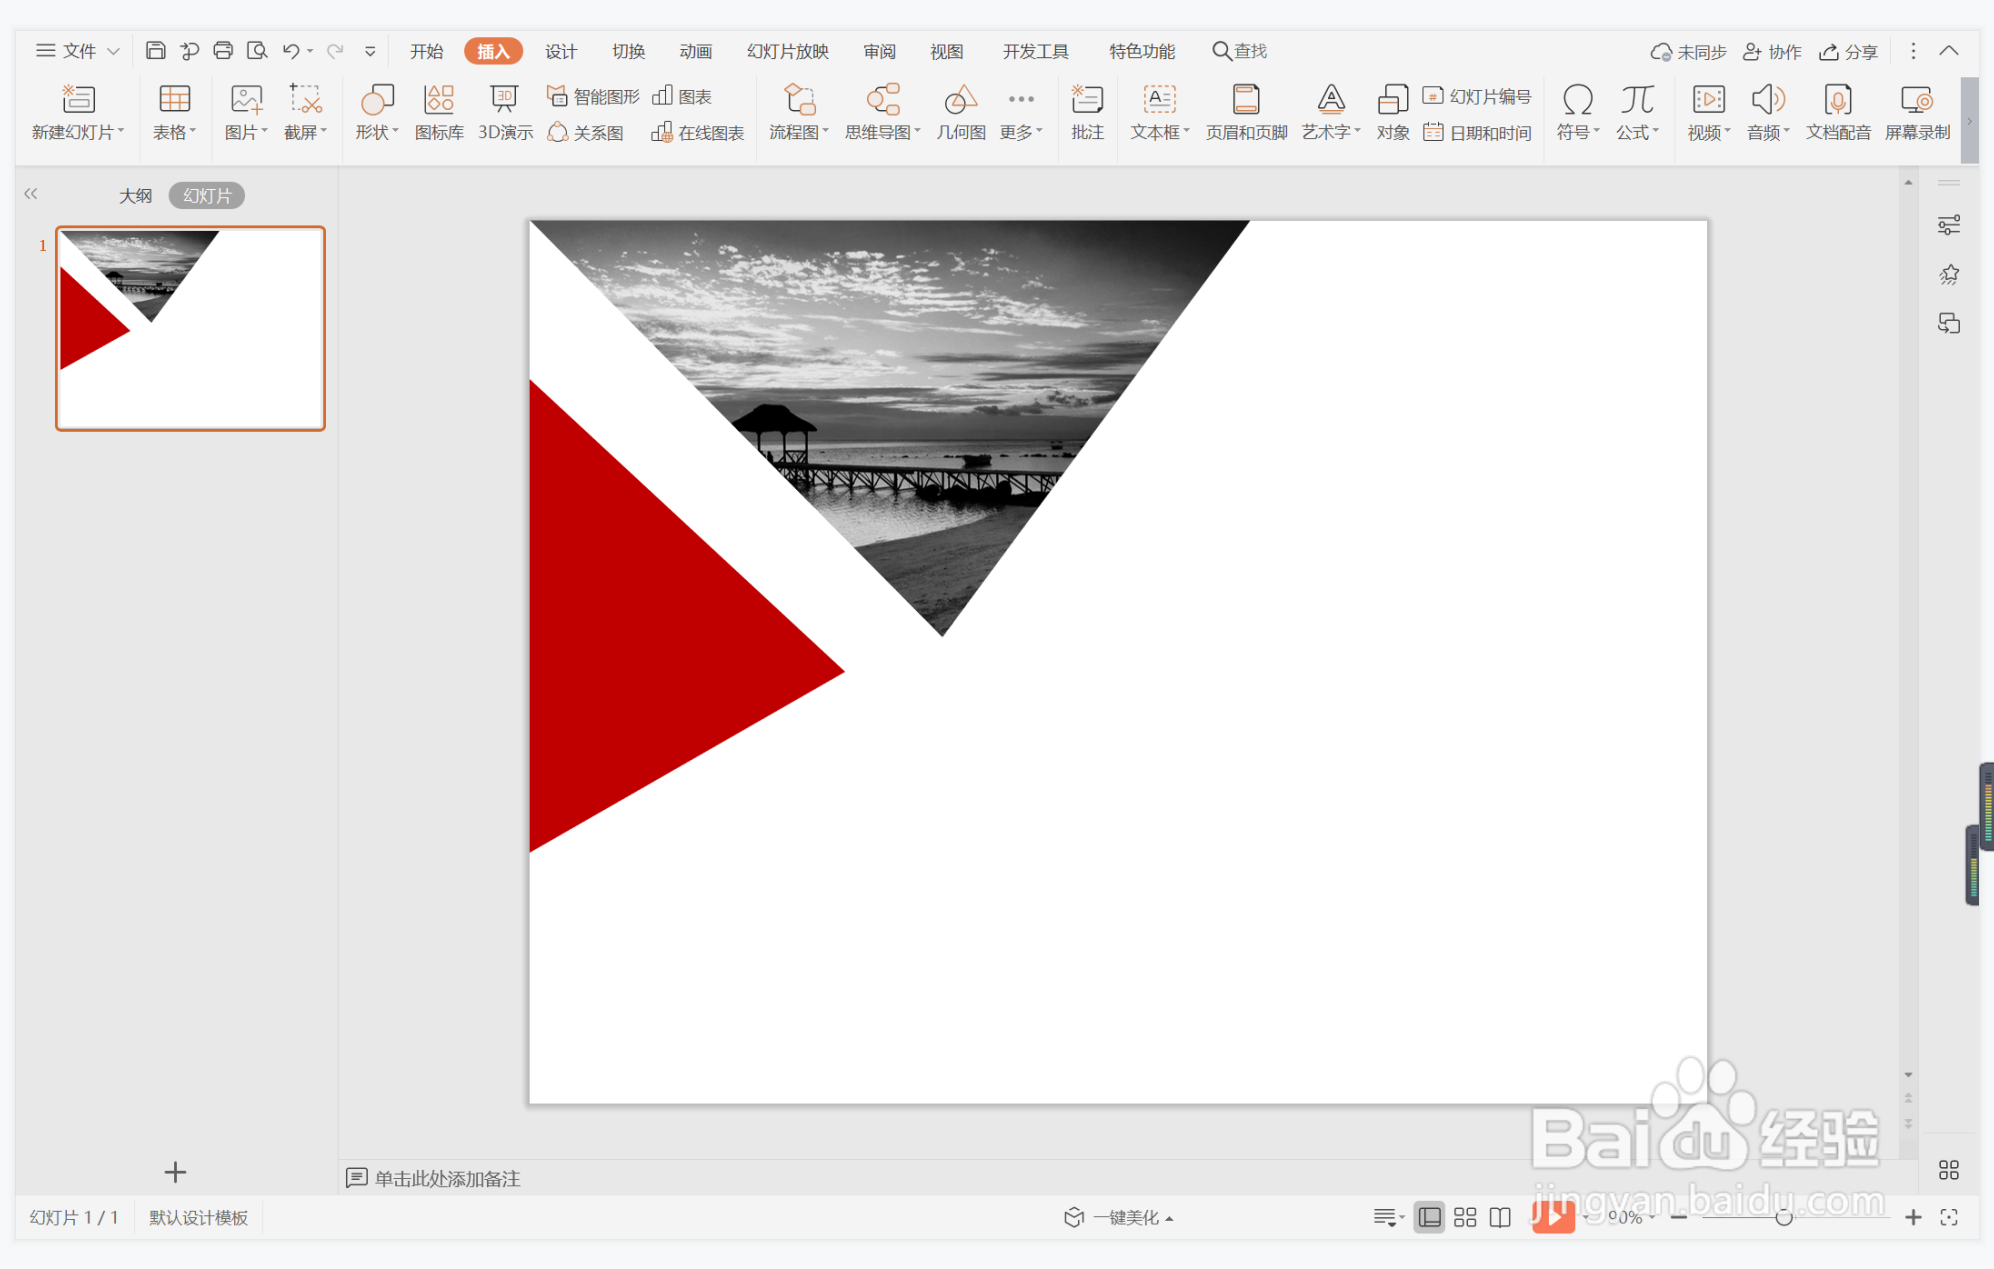Open the 设计 ribbon tab
This screenshot has height=1269, width=1994.
point(560,51)
